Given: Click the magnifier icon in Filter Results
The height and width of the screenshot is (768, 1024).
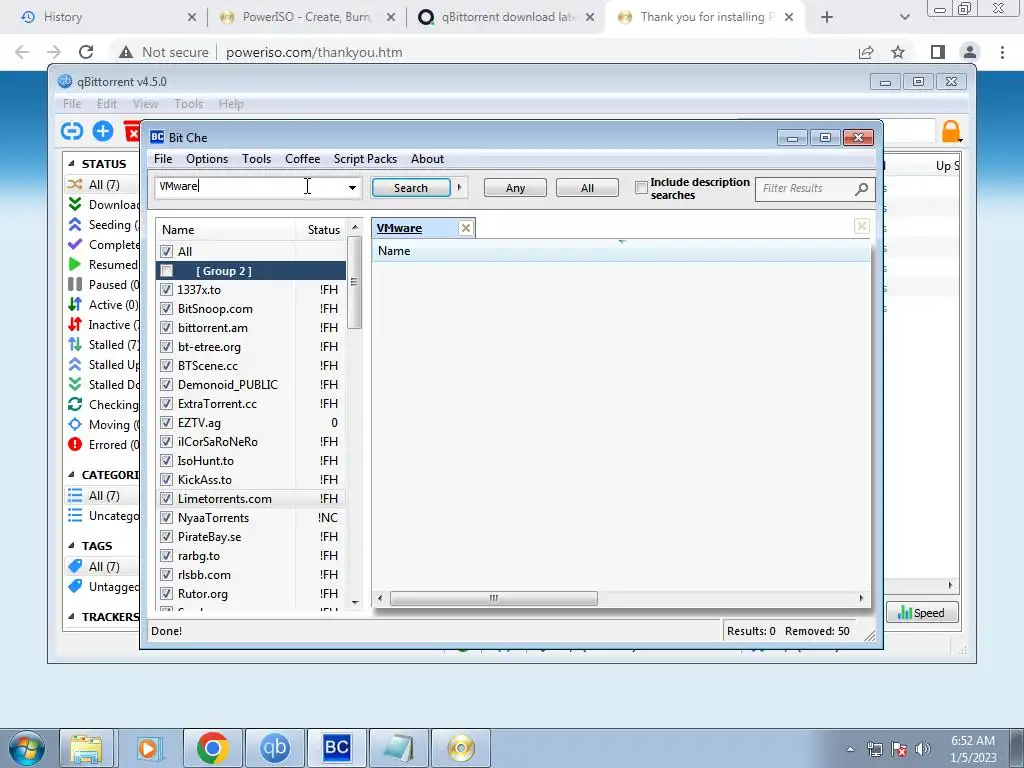Looking at the screenshot, I should coord(861,189).
